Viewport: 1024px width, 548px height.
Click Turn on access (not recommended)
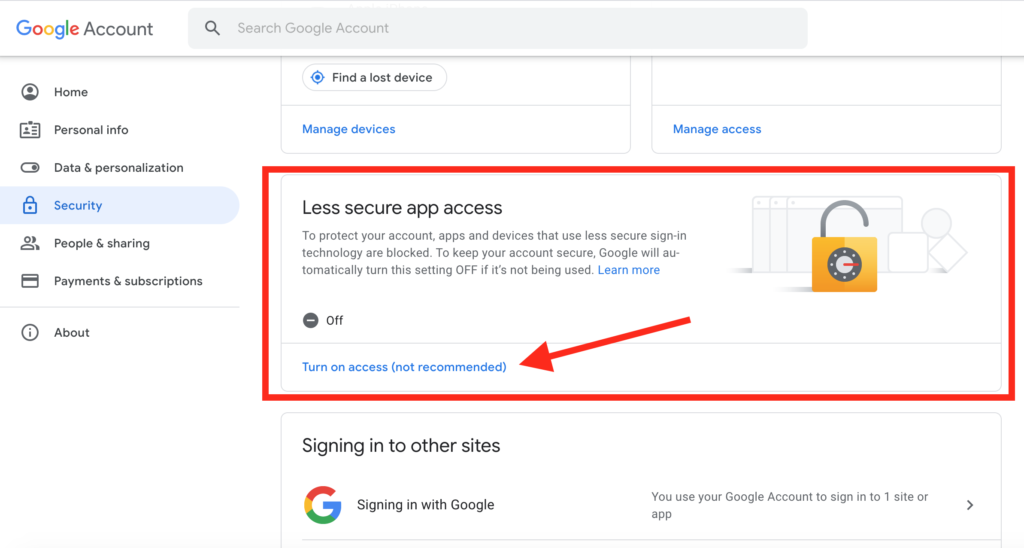tap(404, 367)
